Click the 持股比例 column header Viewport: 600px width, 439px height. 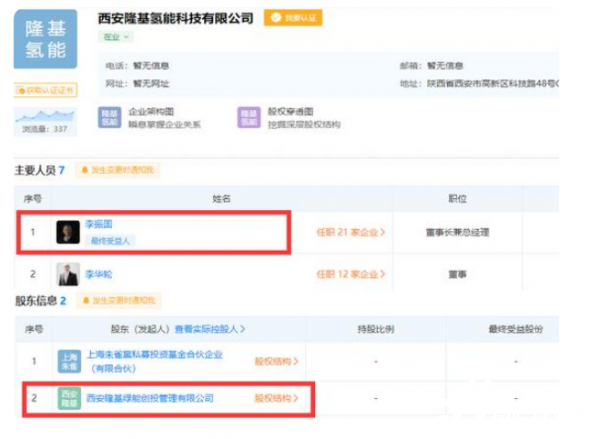[376, 329]
